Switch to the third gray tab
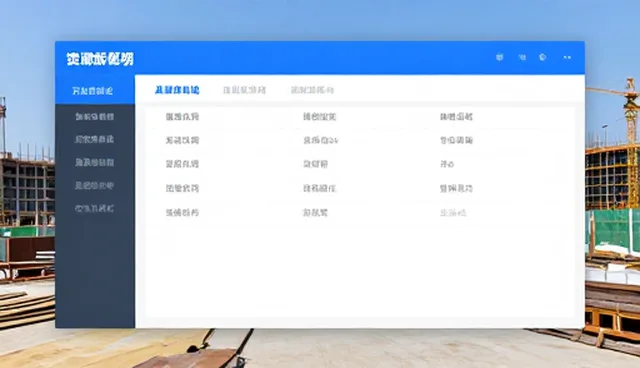Image resolution: width=640 pixels, height=368 pixels. (x=312, y=90)
